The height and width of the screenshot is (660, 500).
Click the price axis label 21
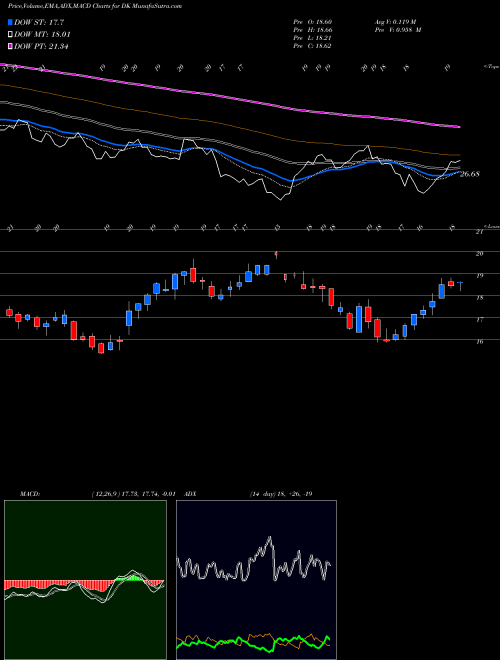[x=479, y=232]
